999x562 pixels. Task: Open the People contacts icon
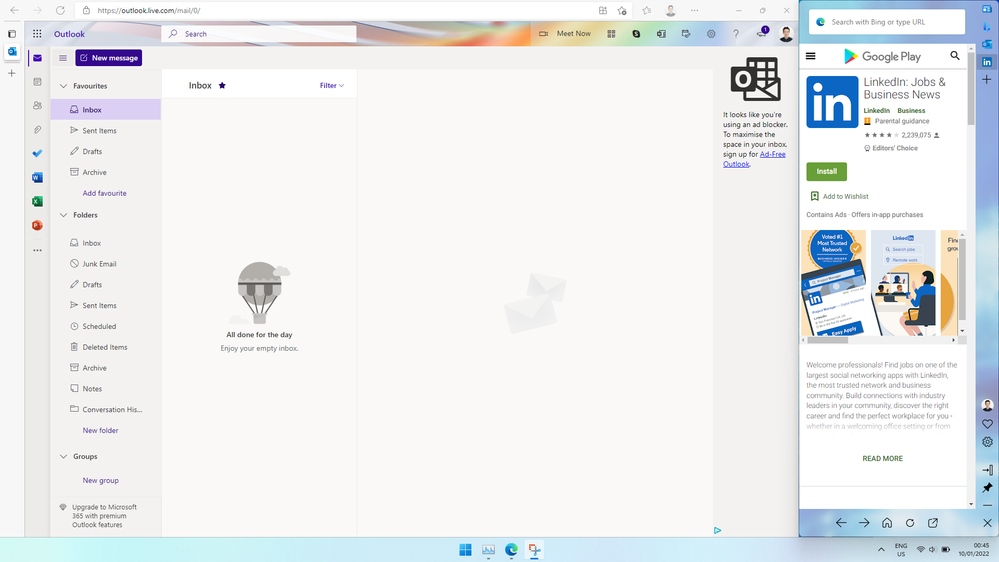(38, 106)
